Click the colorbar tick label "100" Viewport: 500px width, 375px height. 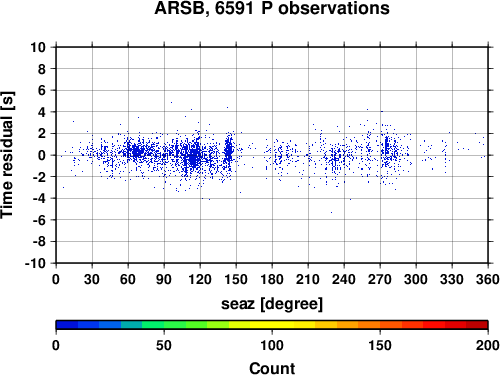point(272,345)
